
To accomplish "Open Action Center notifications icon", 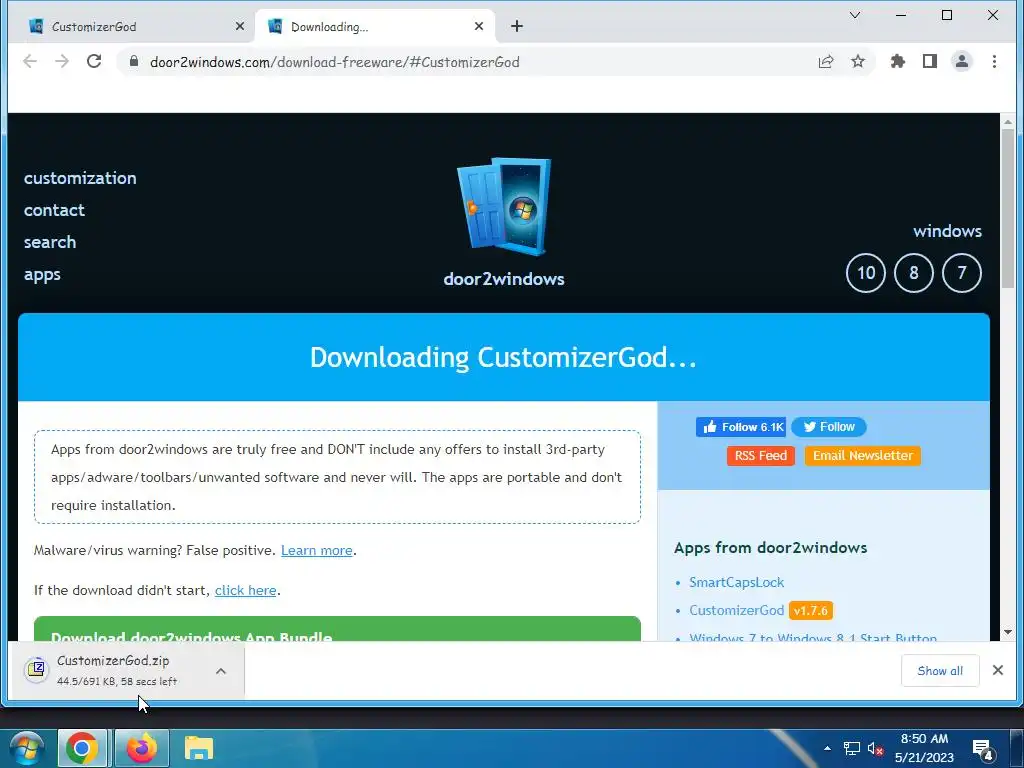I will pyautogui.click(x=984, y=748).
